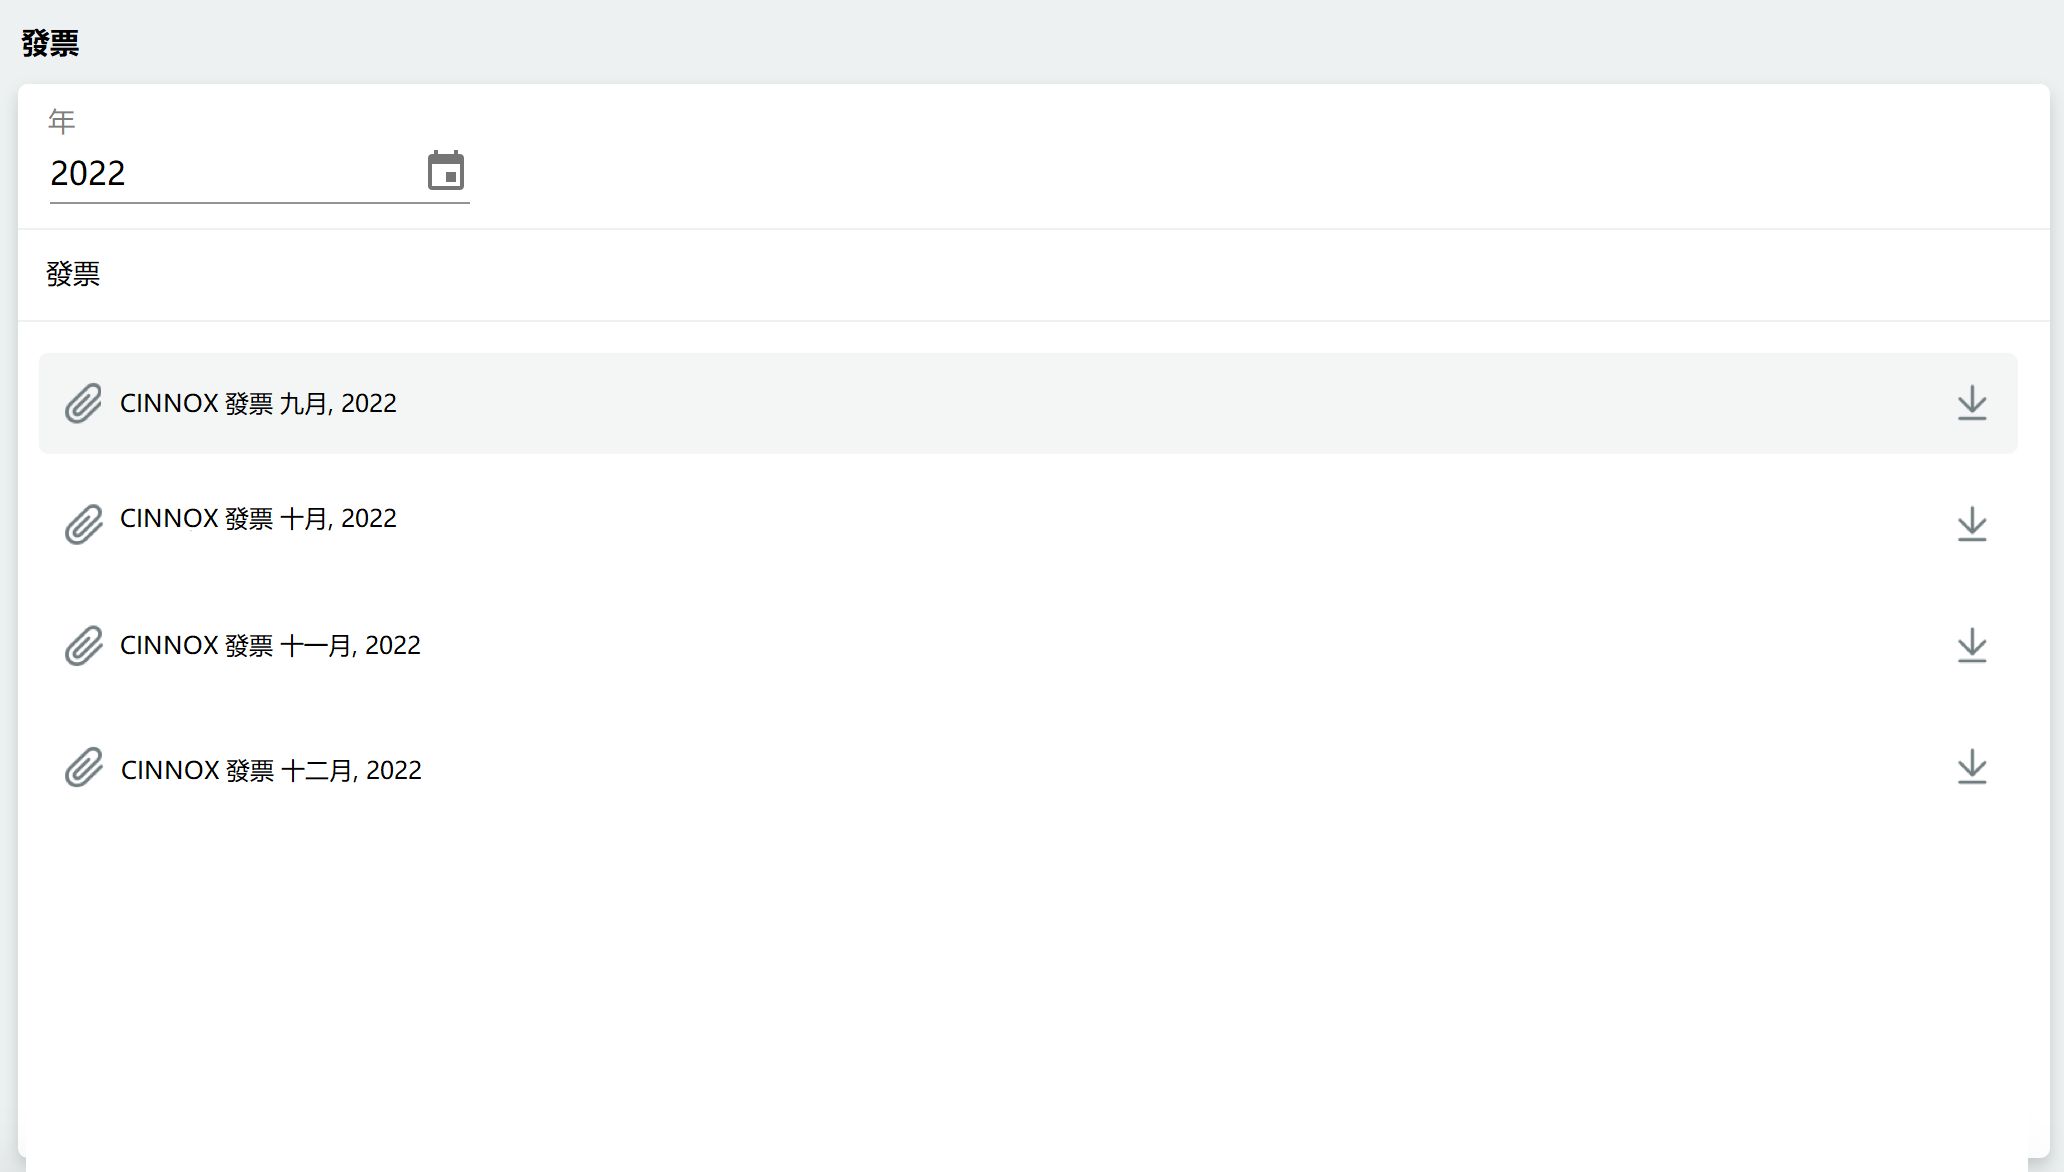Click empty space in highlighted September row
This screenshot has width=2064, height=1172.
(1100, 404)
